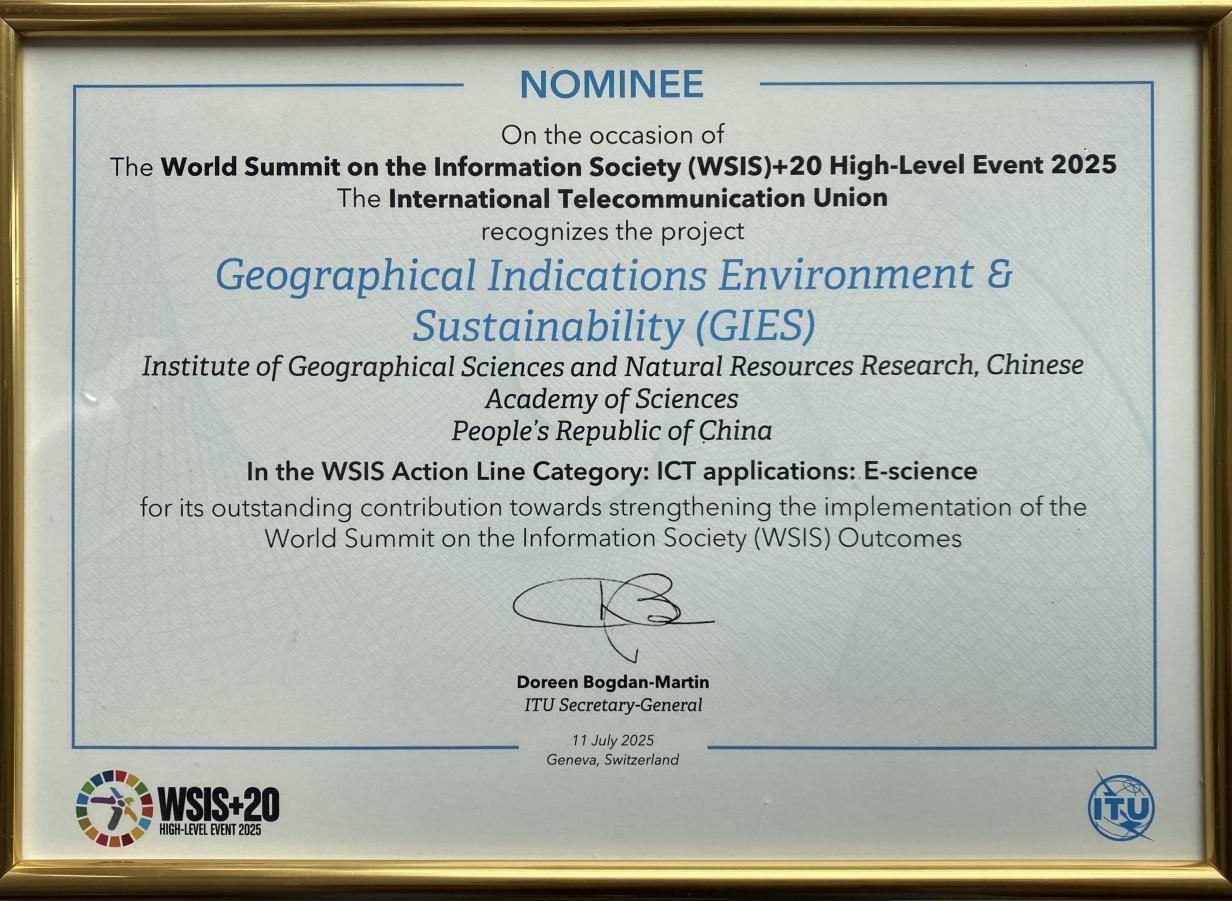Click the blue ITU globe logo
Image resolution: width=1232 pixels, height=901 pixels.
tap(1121, 806)
